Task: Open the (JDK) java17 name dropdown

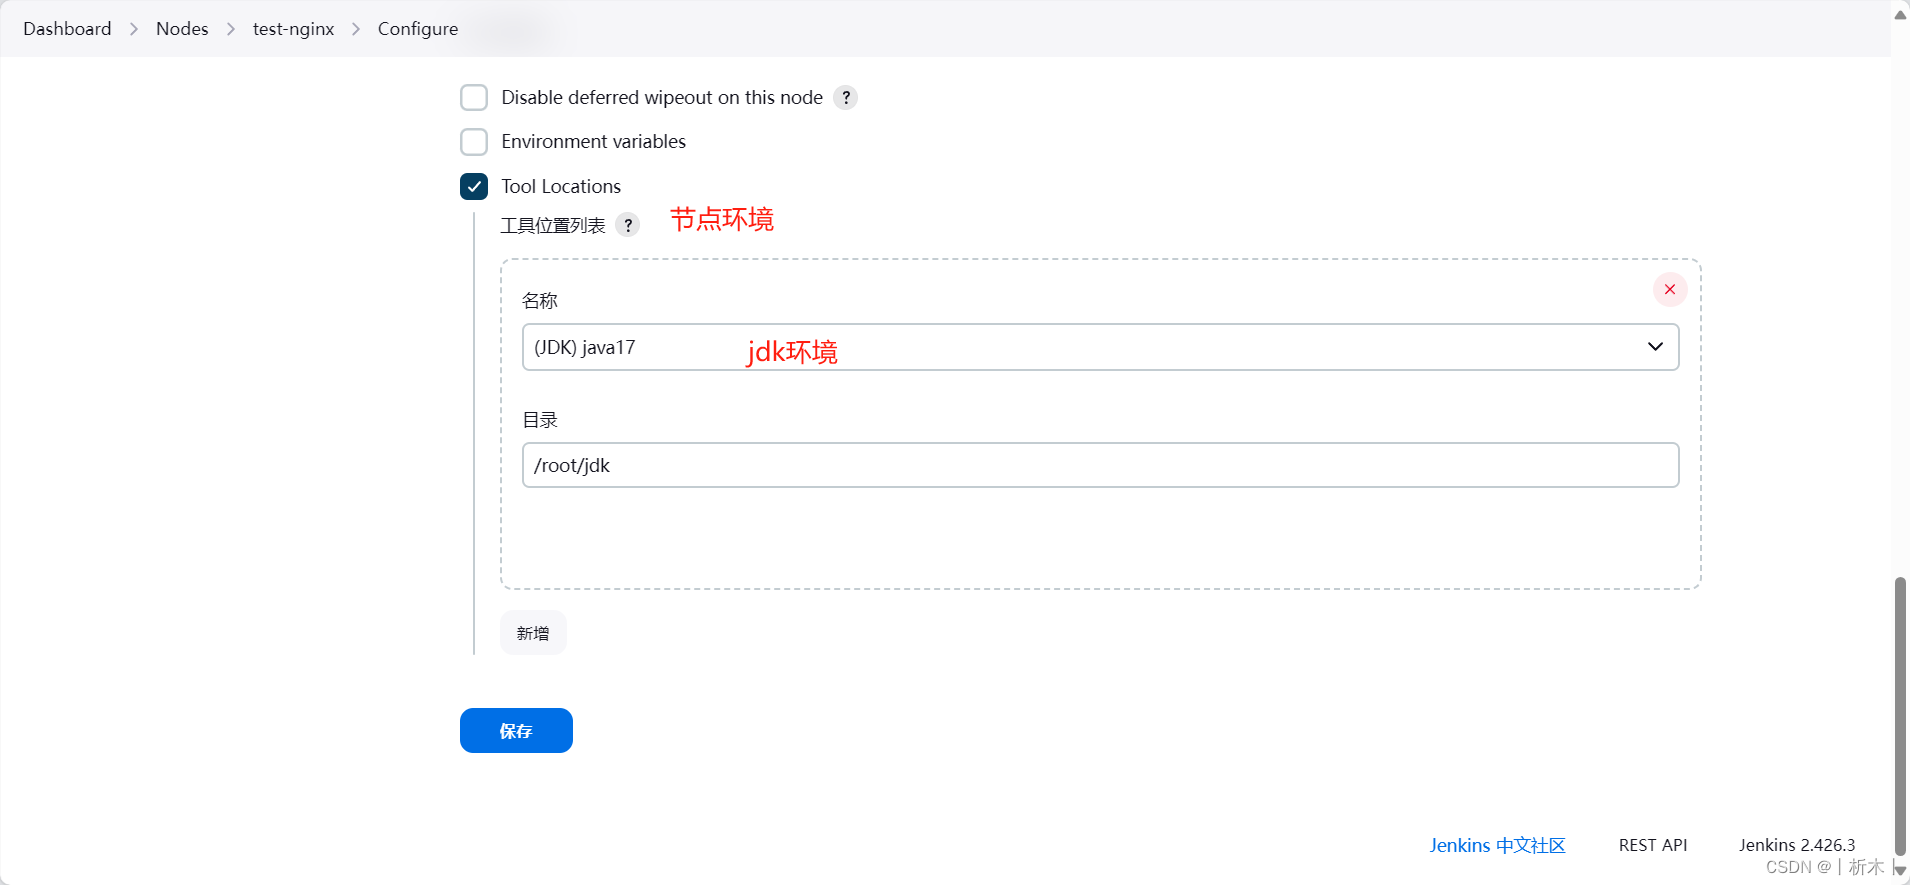Action: pyautogui.click(x=1100, y=347)
